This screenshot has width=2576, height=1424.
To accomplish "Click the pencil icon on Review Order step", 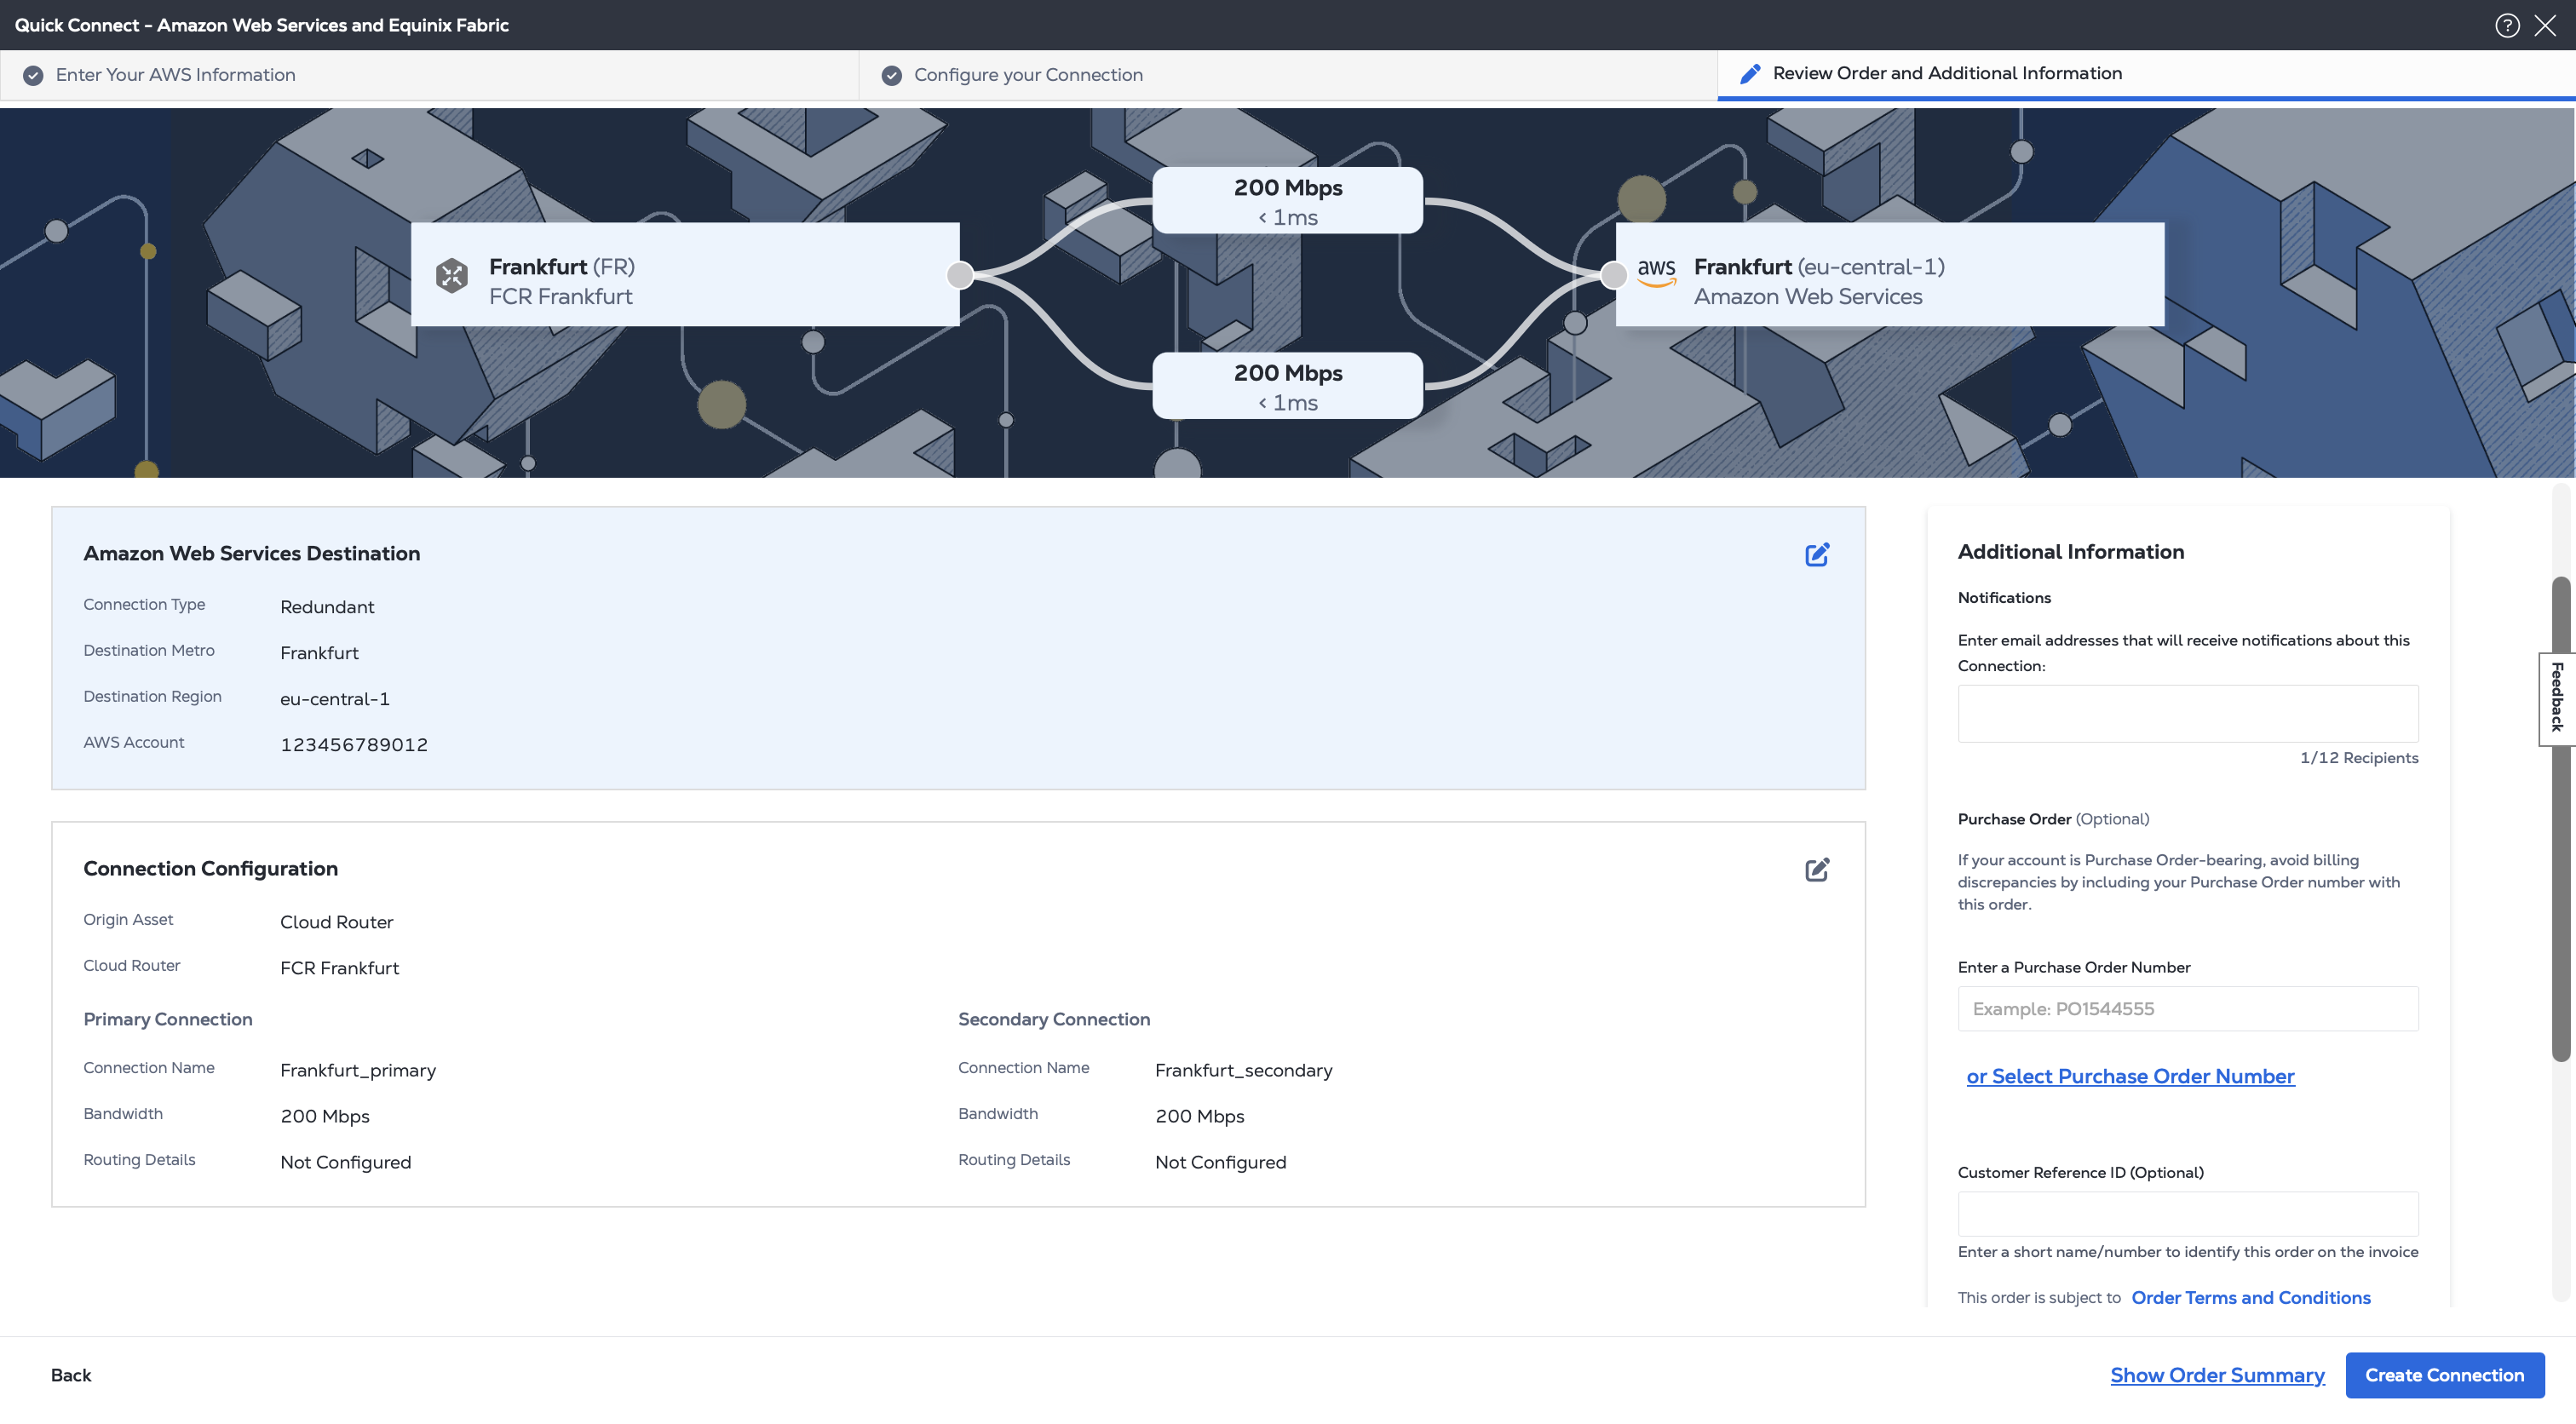I will pos(1750,74).
